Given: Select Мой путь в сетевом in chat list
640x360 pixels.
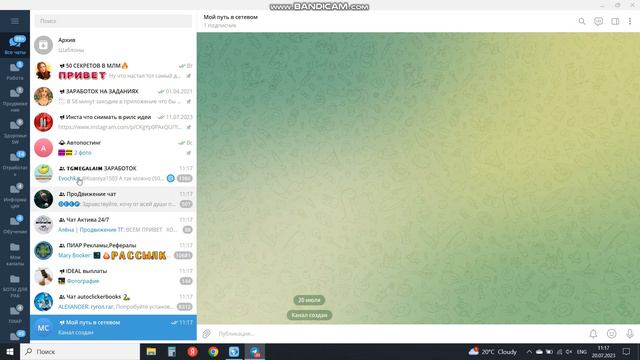Looking at the screenshot, I should point(113,327).
